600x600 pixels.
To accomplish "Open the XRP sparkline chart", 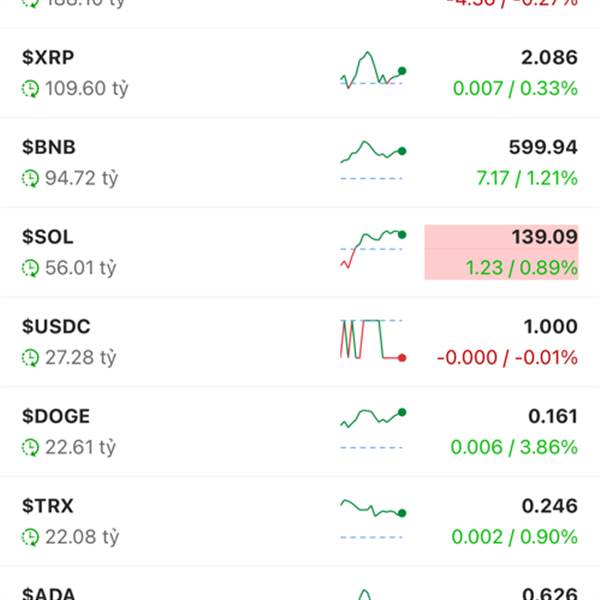I will click(x=373, y=70).
